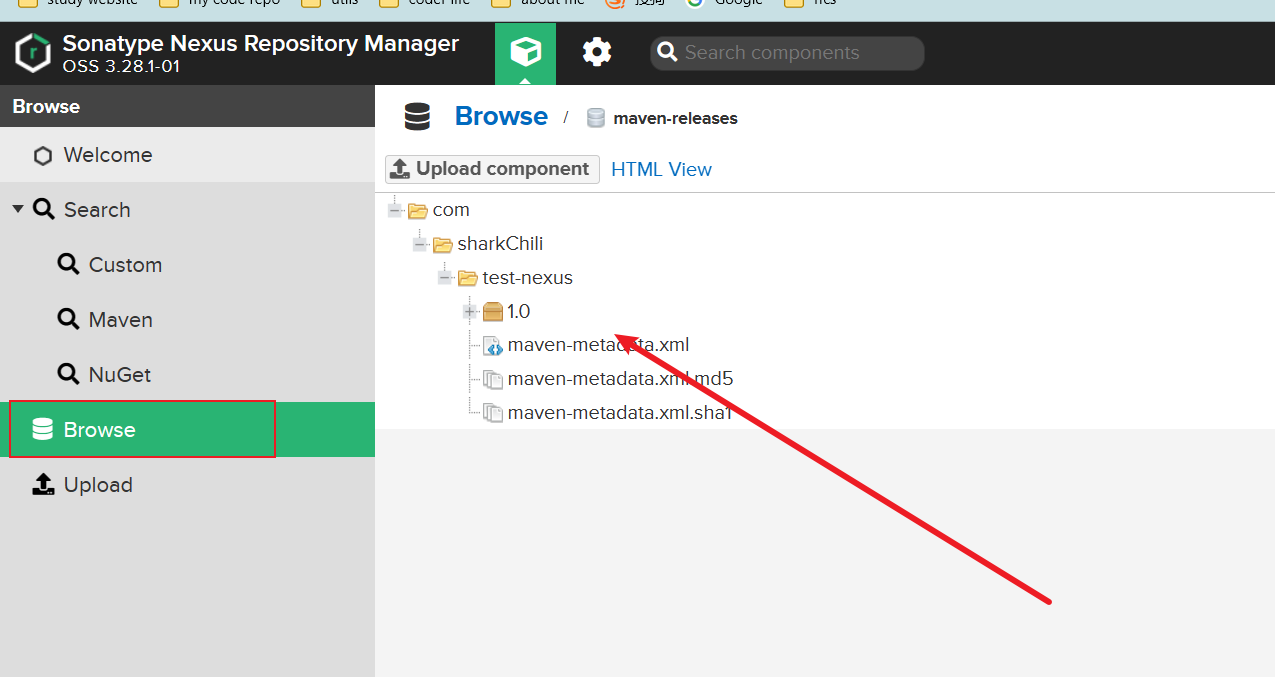The image size is (1275, 677).
Task: Click the 1.0 version package icon
Action: 492,312
